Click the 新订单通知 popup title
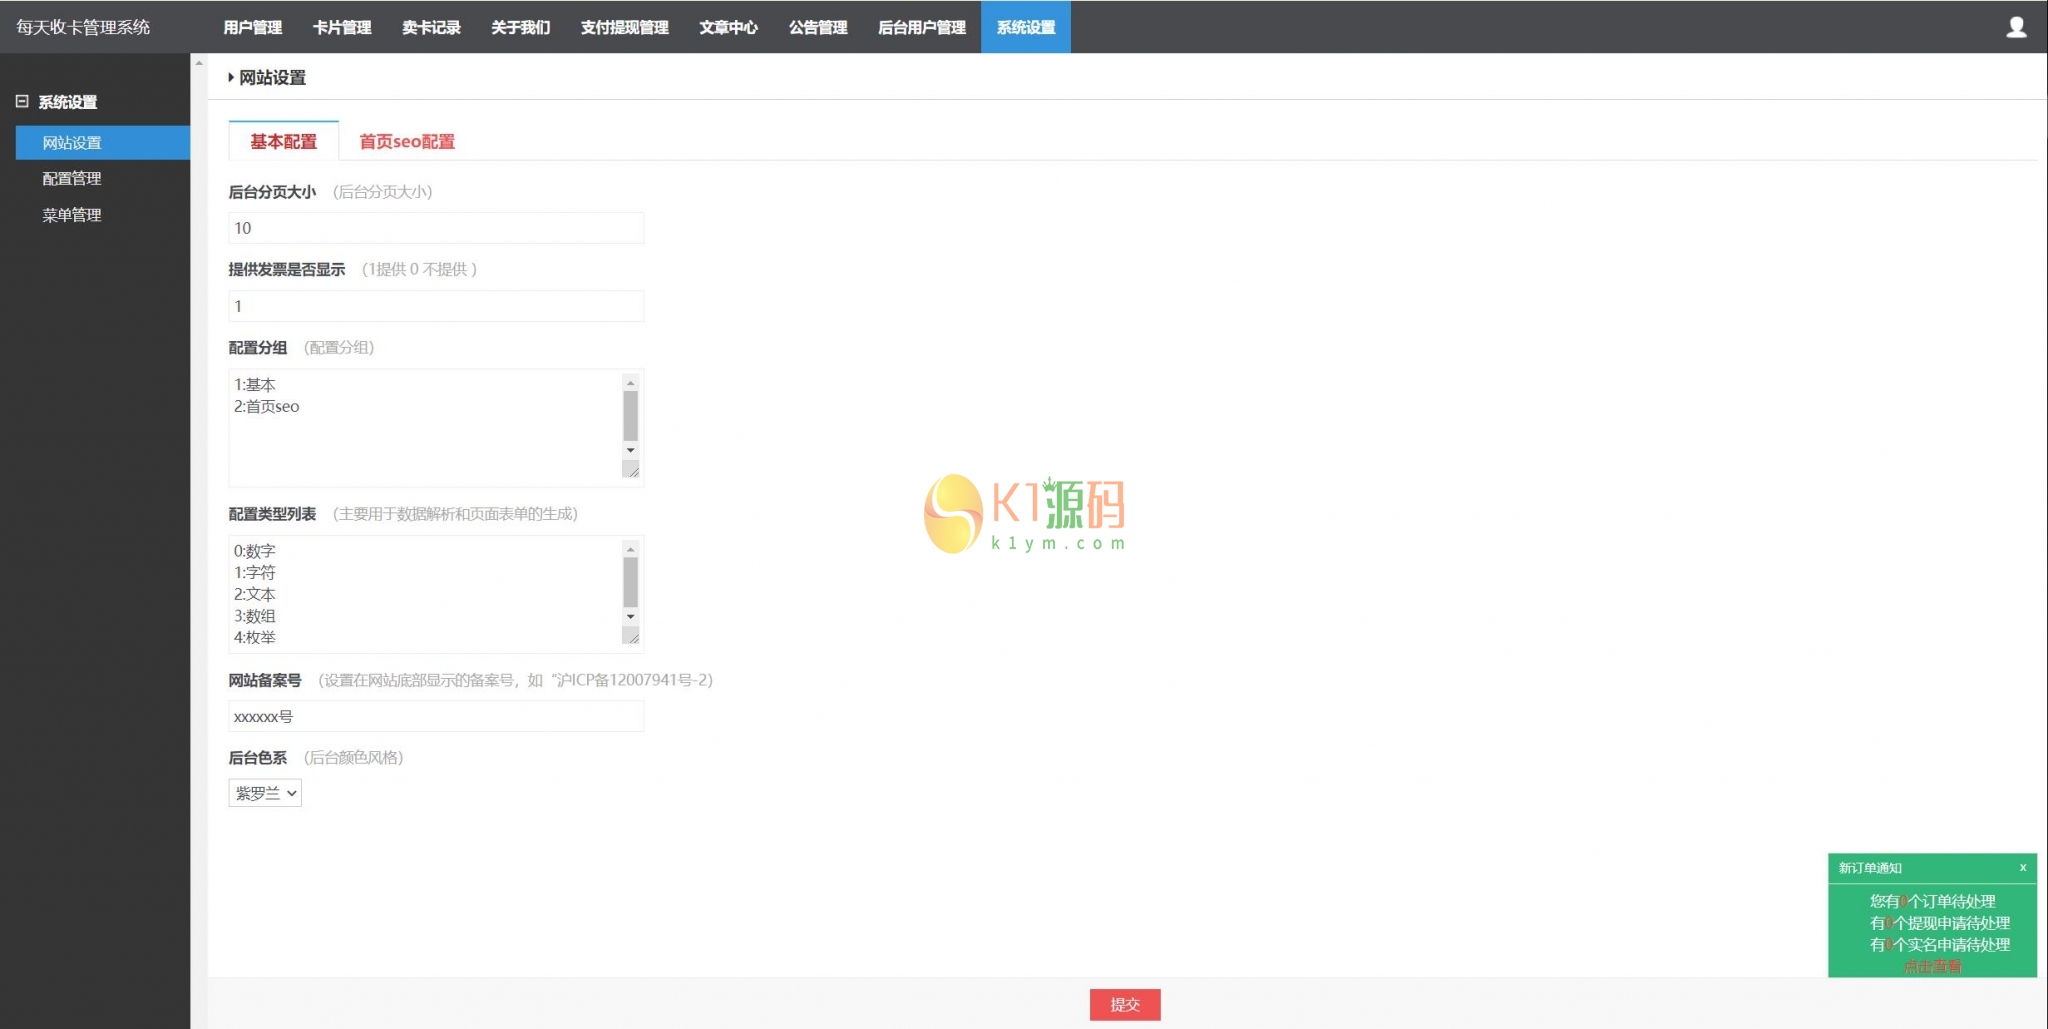The width and height of the screenshot is (2048, 1029). pyautogui.click(x=1870, y=868)
